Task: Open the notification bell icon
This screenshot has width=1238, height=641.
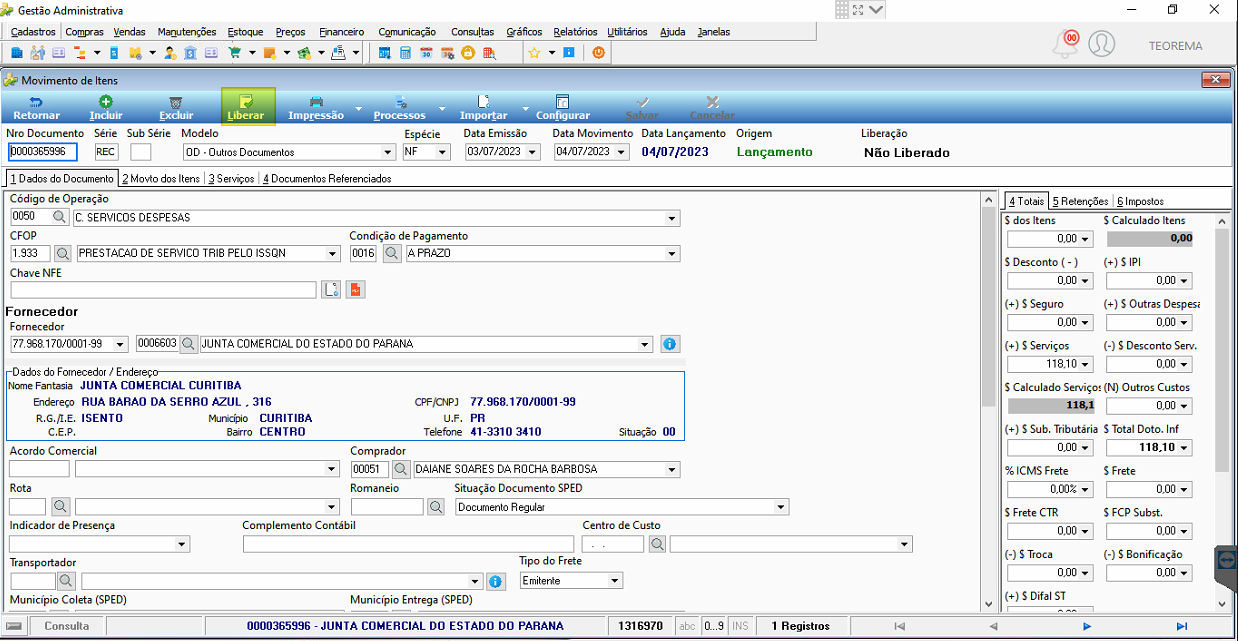Action: click(1066, 44)
